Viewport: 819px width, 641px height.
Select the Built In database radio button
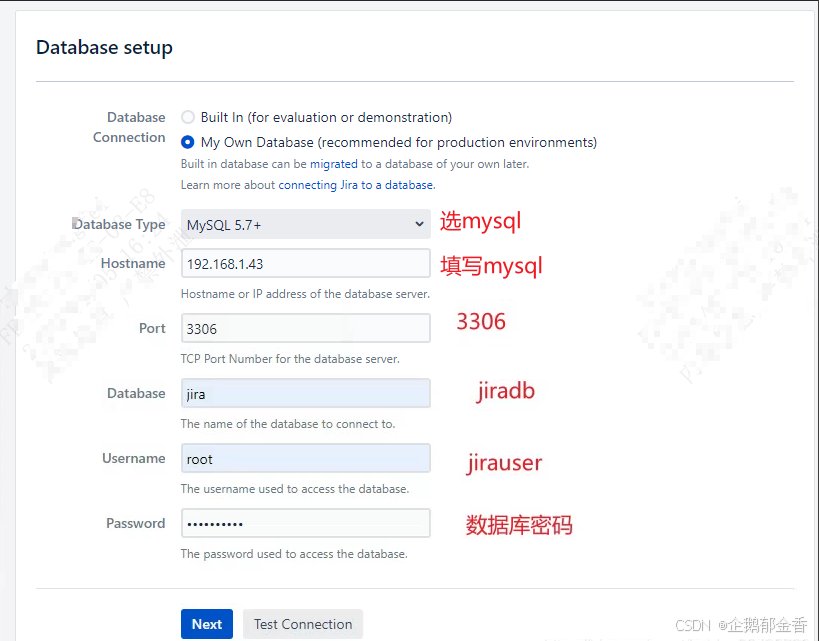188,117
